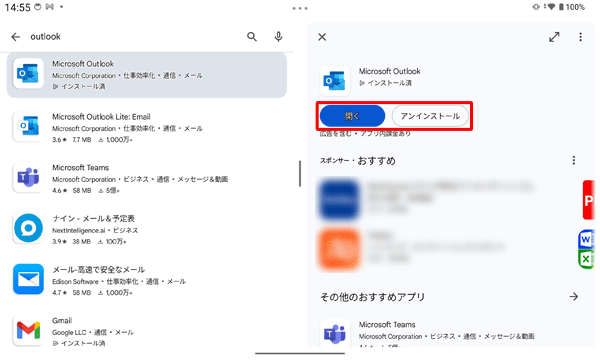Select the Gmail title text
Screen dimensions: 600x360
coord(62,321)
